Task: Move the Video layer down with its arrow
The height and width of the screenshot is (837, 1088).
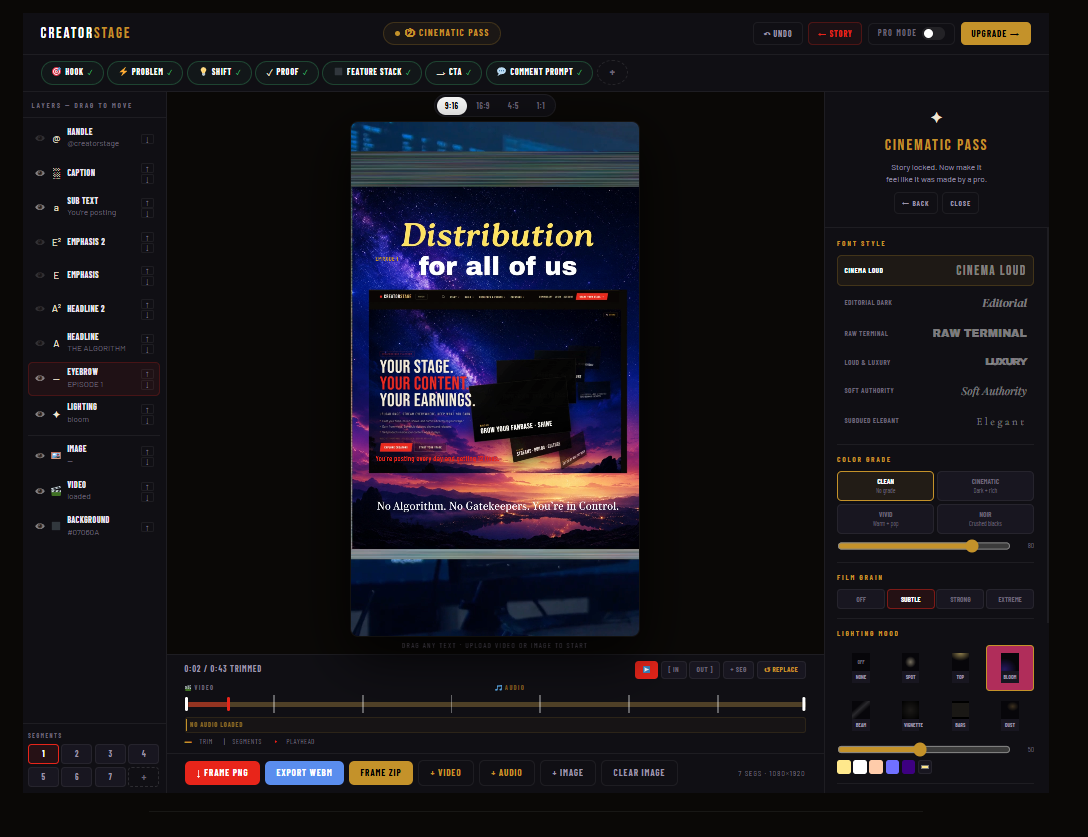Action: [x=147, y=498]
